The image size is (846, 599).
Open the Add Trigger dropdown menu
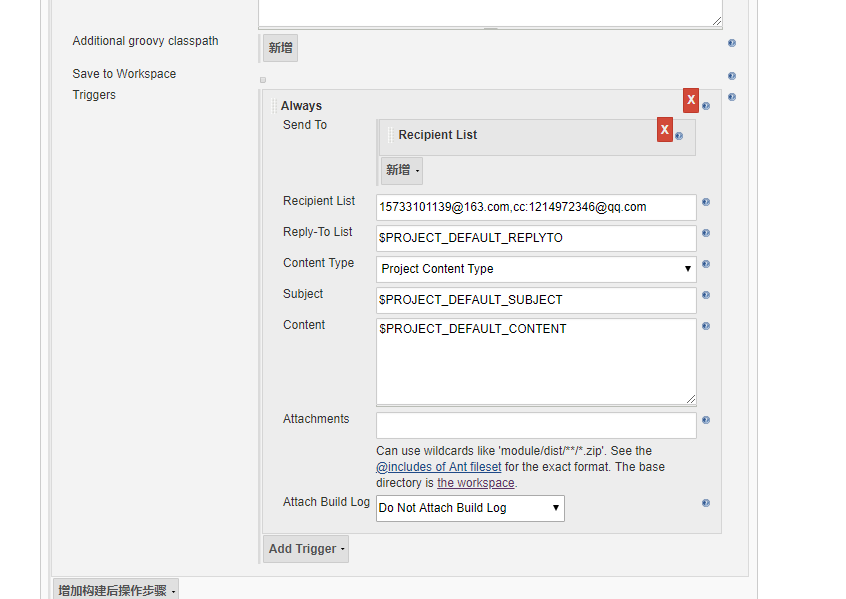click(306, 548)
